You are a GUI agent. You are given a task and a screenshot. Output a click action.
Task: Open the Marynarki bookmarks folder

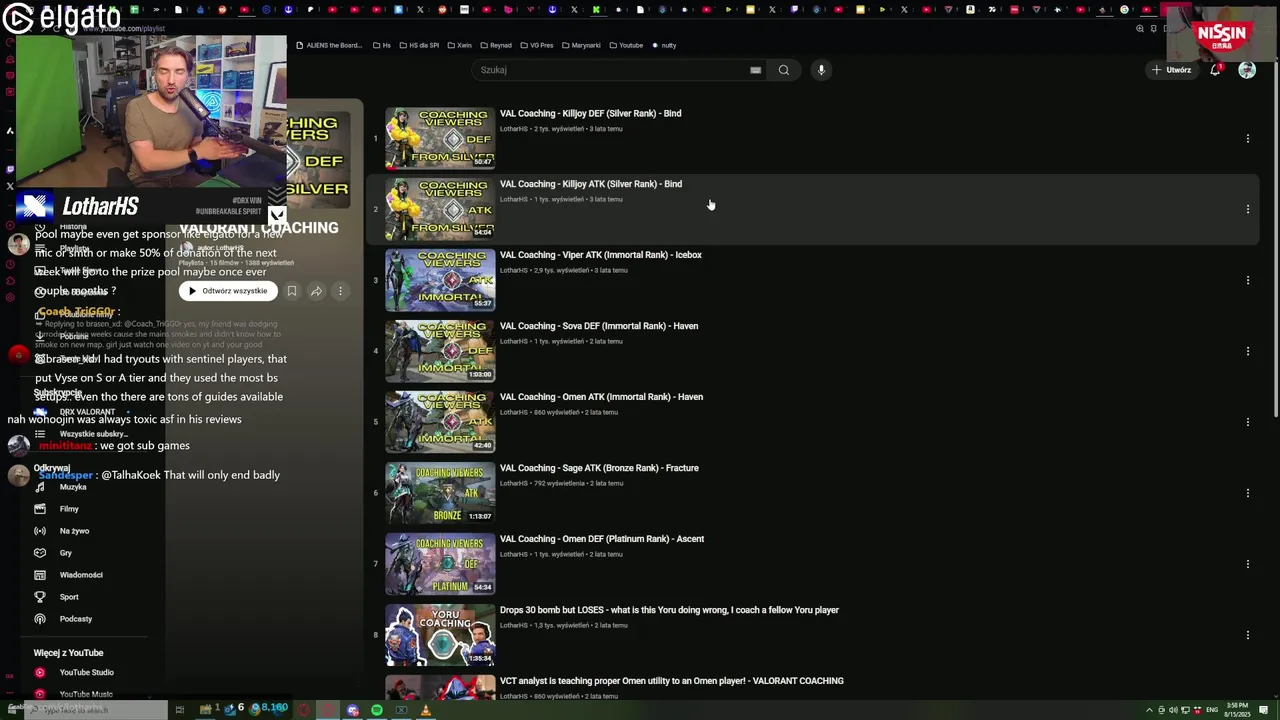pyautogui.click(x=582, y=45)
